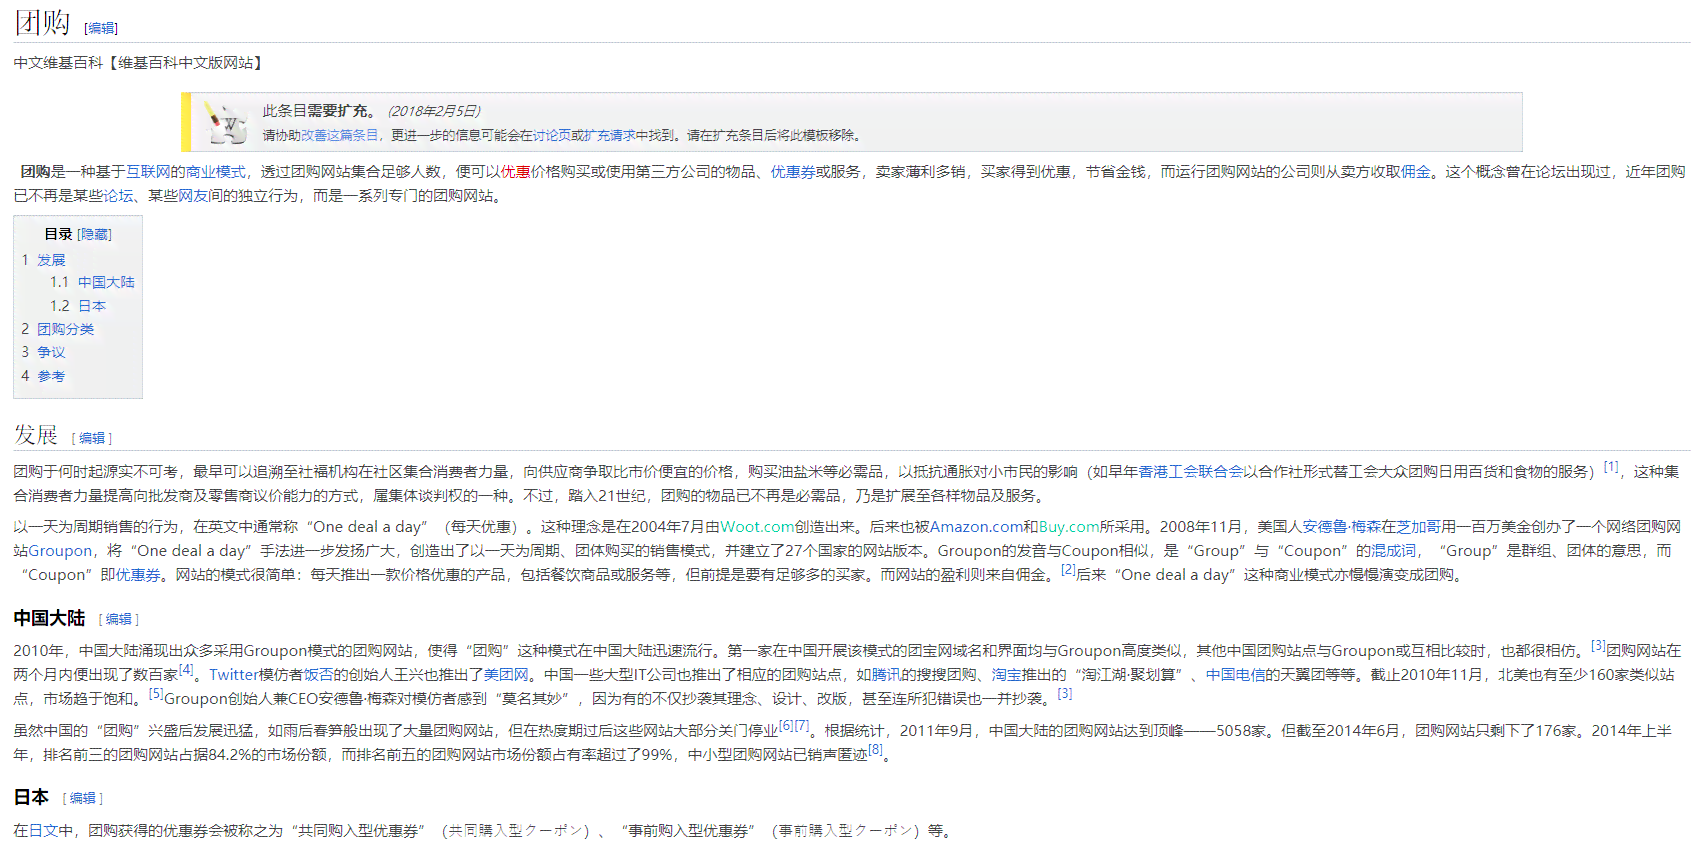Hide the table of contents via 隐藏
The width and height of the screenshot is (1707, 859).
pos(94,234)
